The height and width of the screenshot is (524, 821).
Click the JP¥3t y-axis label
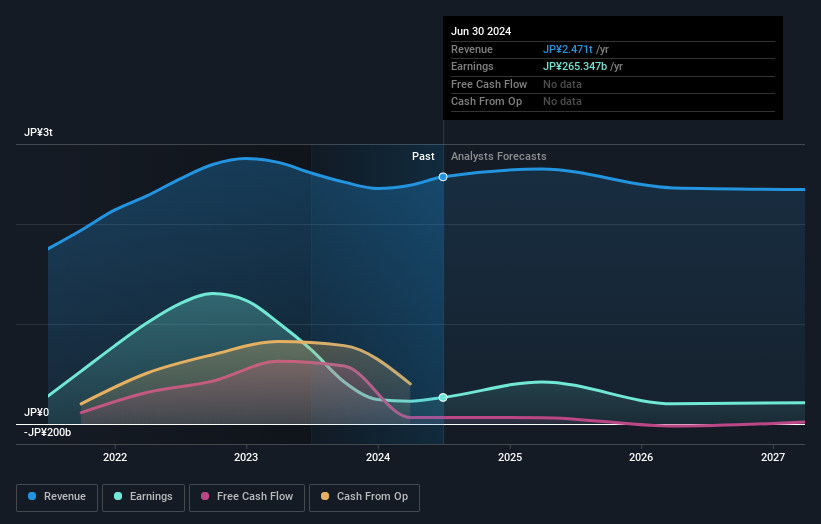coord(38,132)
